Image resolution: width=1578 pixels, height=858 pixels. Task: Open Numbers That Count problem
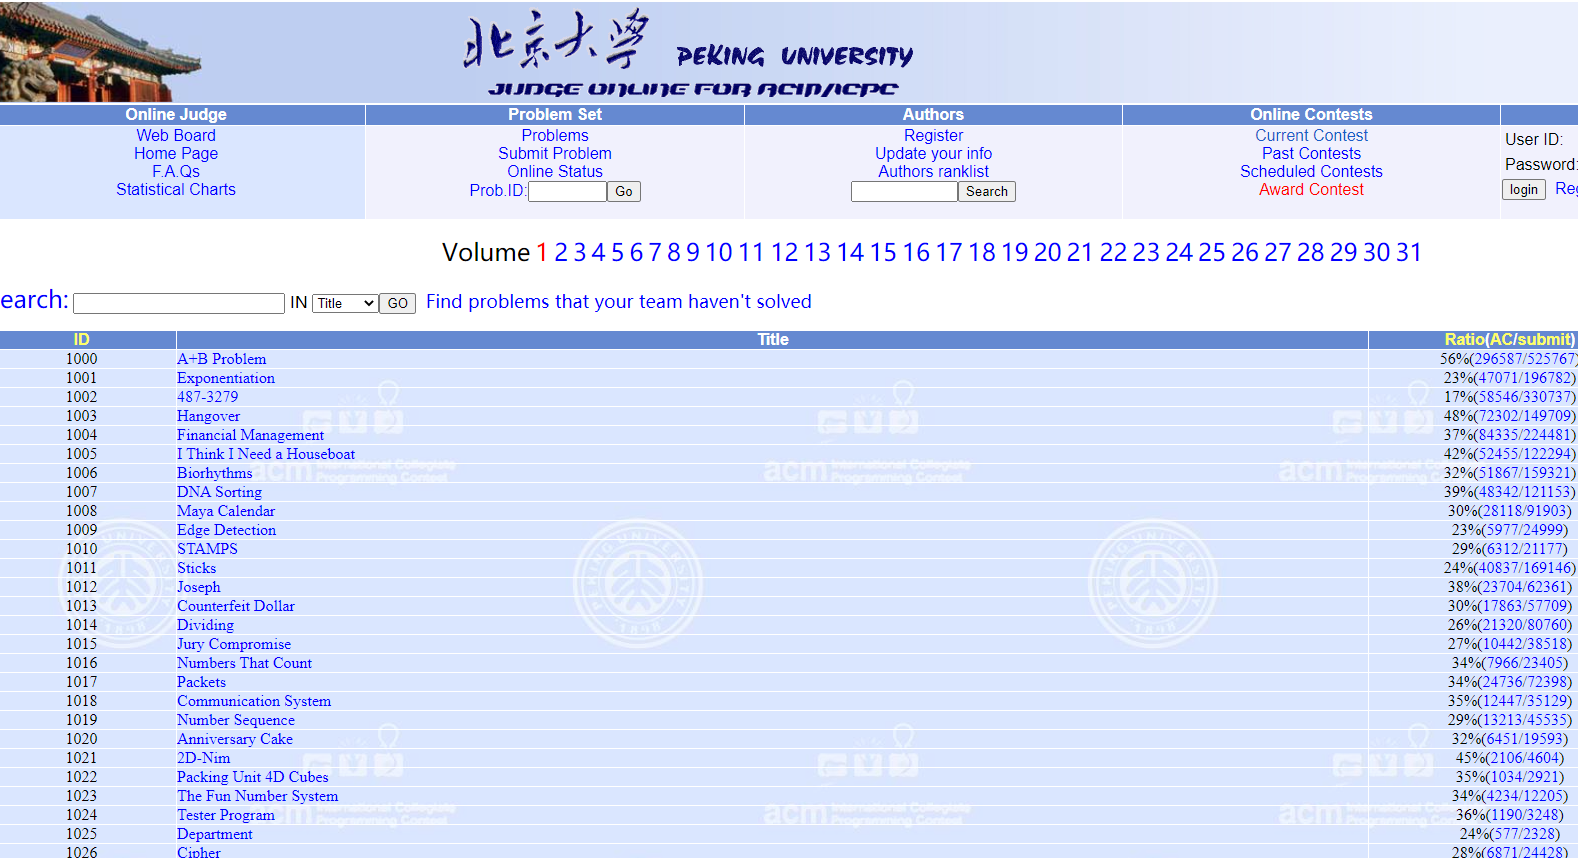coord(245,663)
